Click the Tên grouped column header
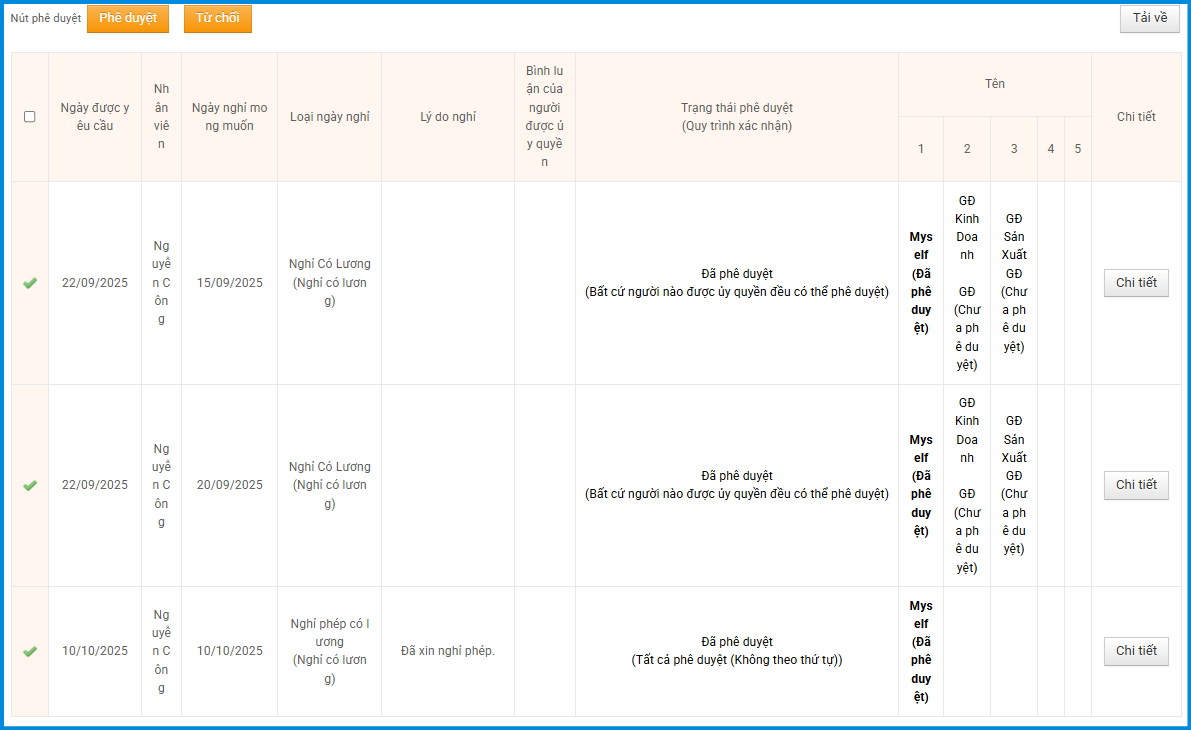The height and width of the screenshot is (730, 1191). (x=994, y=84)
